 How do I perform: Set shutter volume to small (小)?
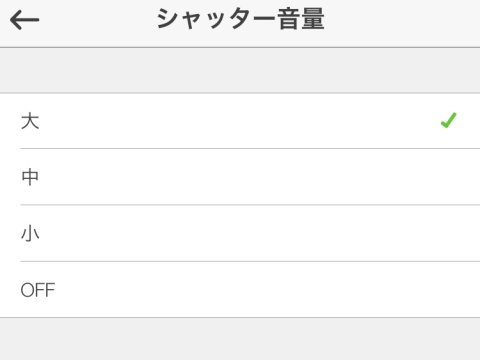240,233
